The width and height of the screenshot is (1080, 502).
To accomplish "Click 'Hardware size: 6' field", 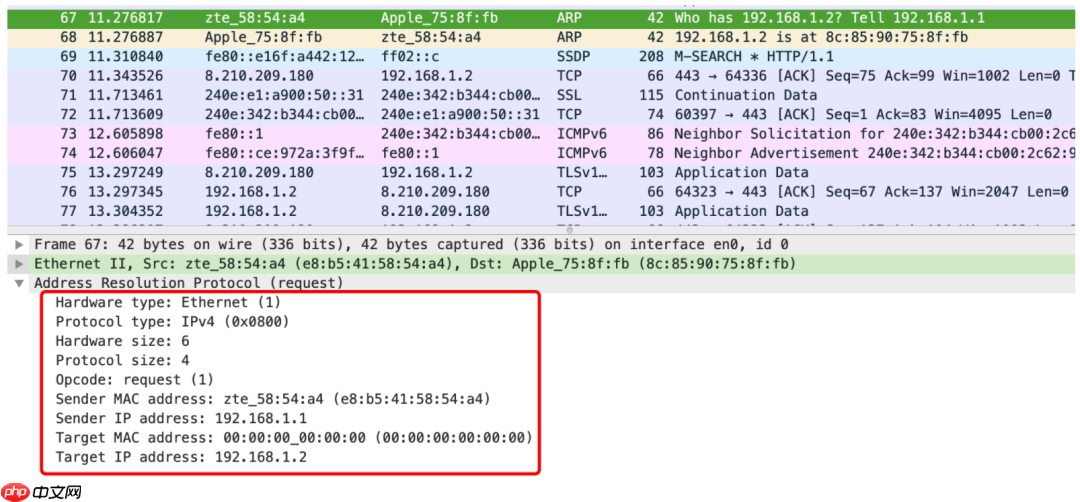I will pos(123,341).
